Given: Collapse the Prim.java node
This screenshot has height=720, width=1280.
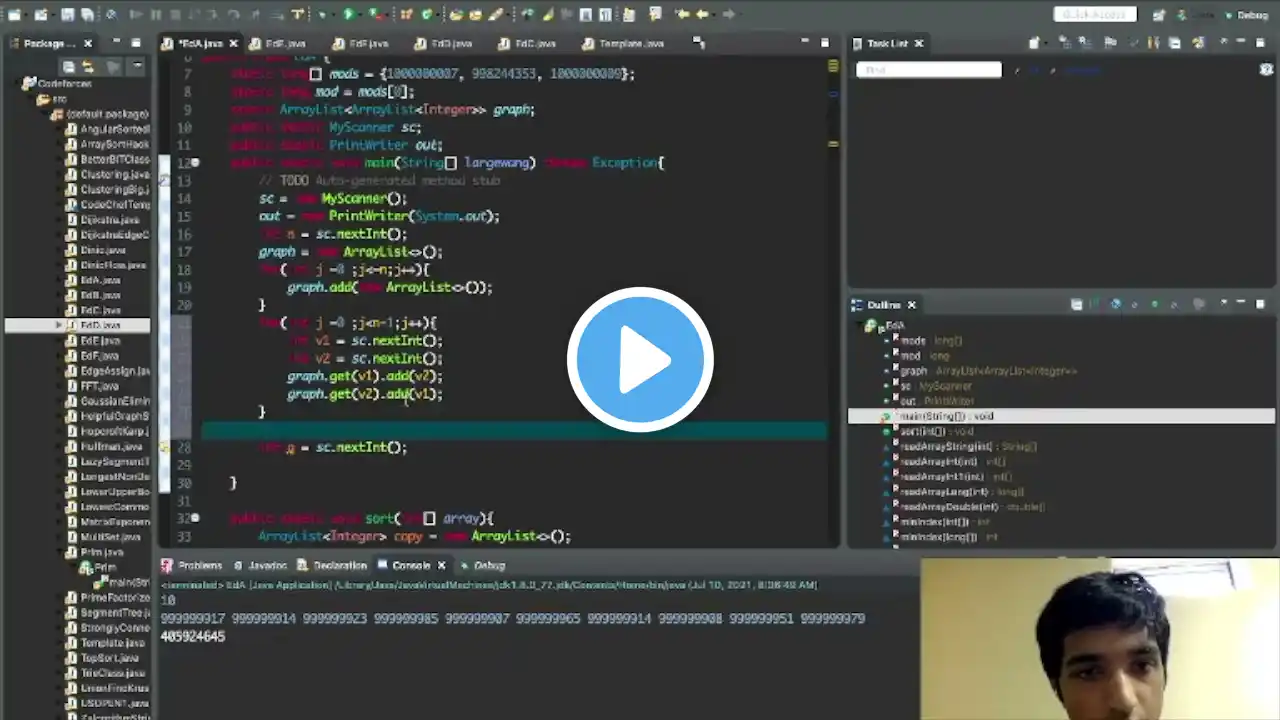Looking at the screenshot, I should coord(58,552).
